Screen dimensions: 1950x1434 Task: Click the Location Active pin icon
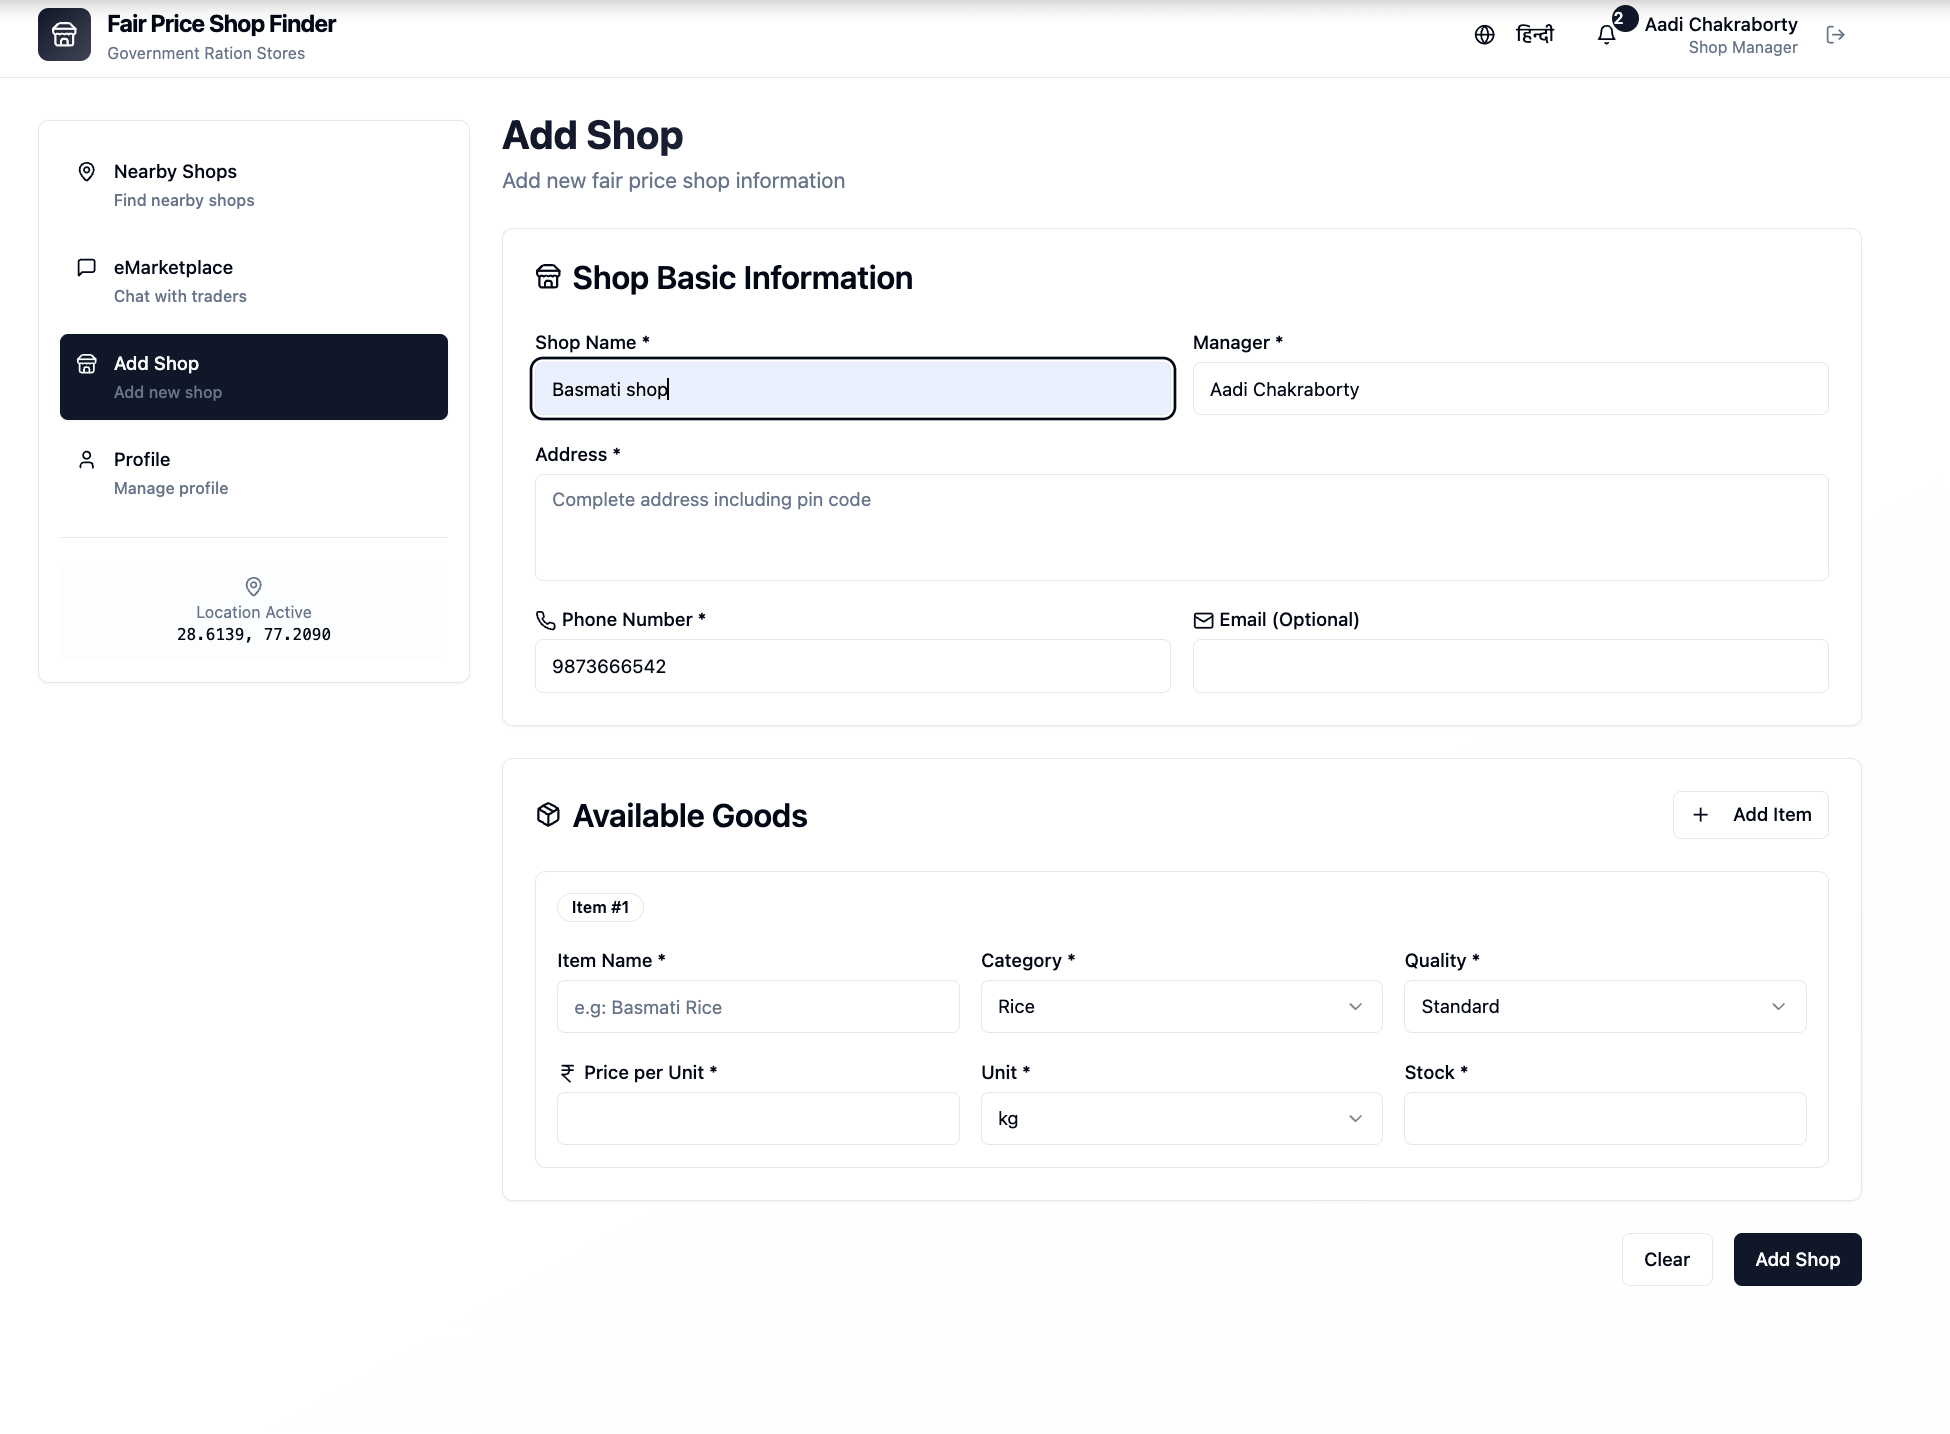click(x=253, y=586)
